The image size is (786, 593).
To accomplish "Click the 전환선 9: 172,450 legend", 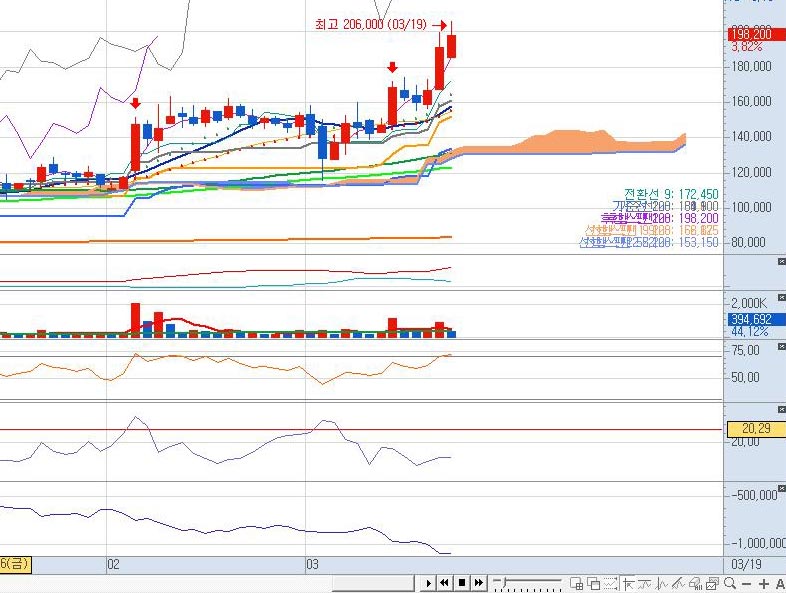I will (x=671, y=194).
